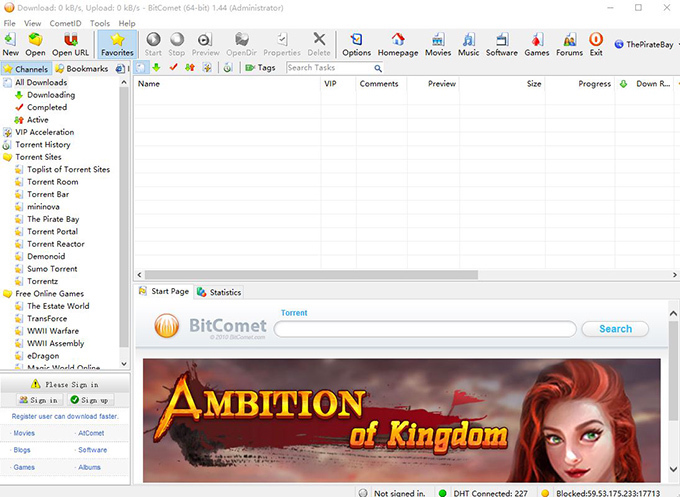
Task: Go to Homepage via house icon
Action: point(398,44)
